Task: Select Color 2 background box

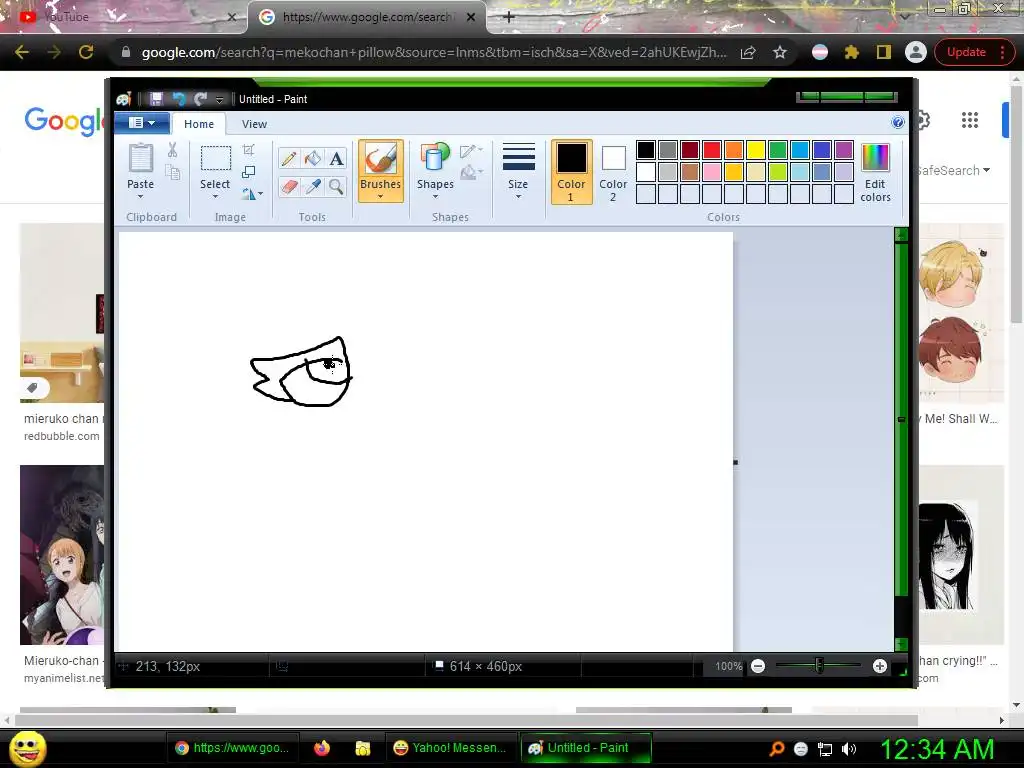Action: click(x=613, y=172)
